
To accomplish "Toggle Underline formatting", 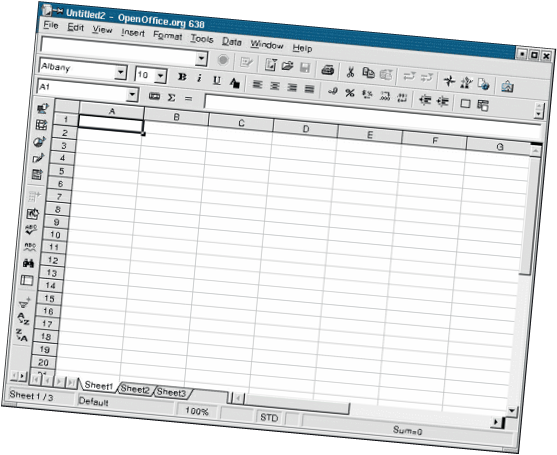I will click(217, 80).
